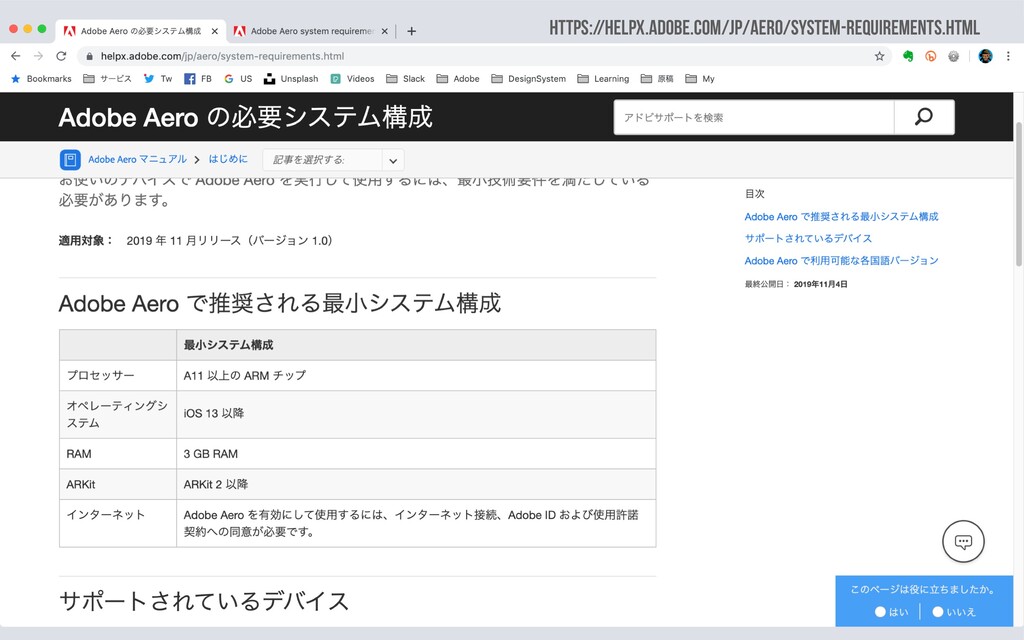Click the dropdown chevron beside 記事を選択する
The width and height of the screenshot is (1024, 640).
392,161
